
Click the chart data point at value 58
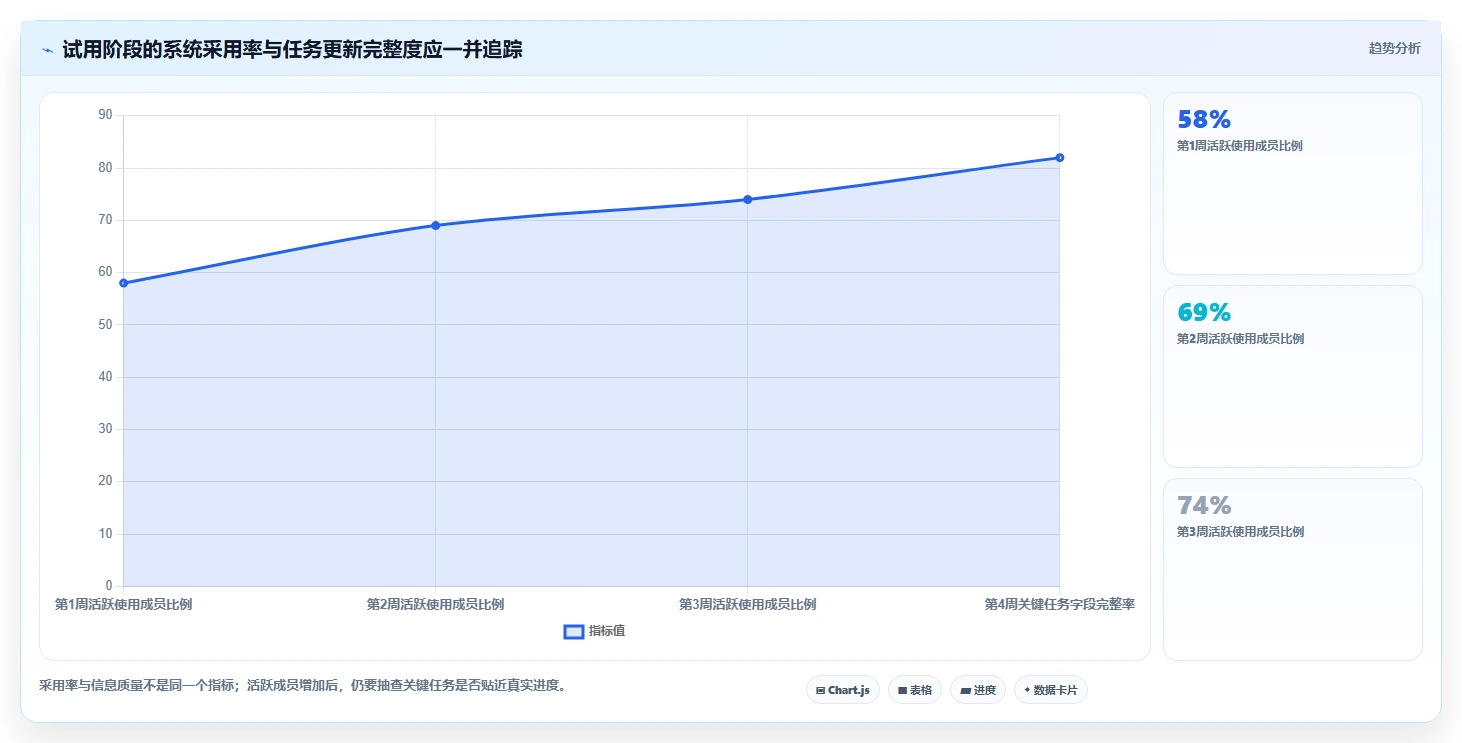click(x=123, y=283)
